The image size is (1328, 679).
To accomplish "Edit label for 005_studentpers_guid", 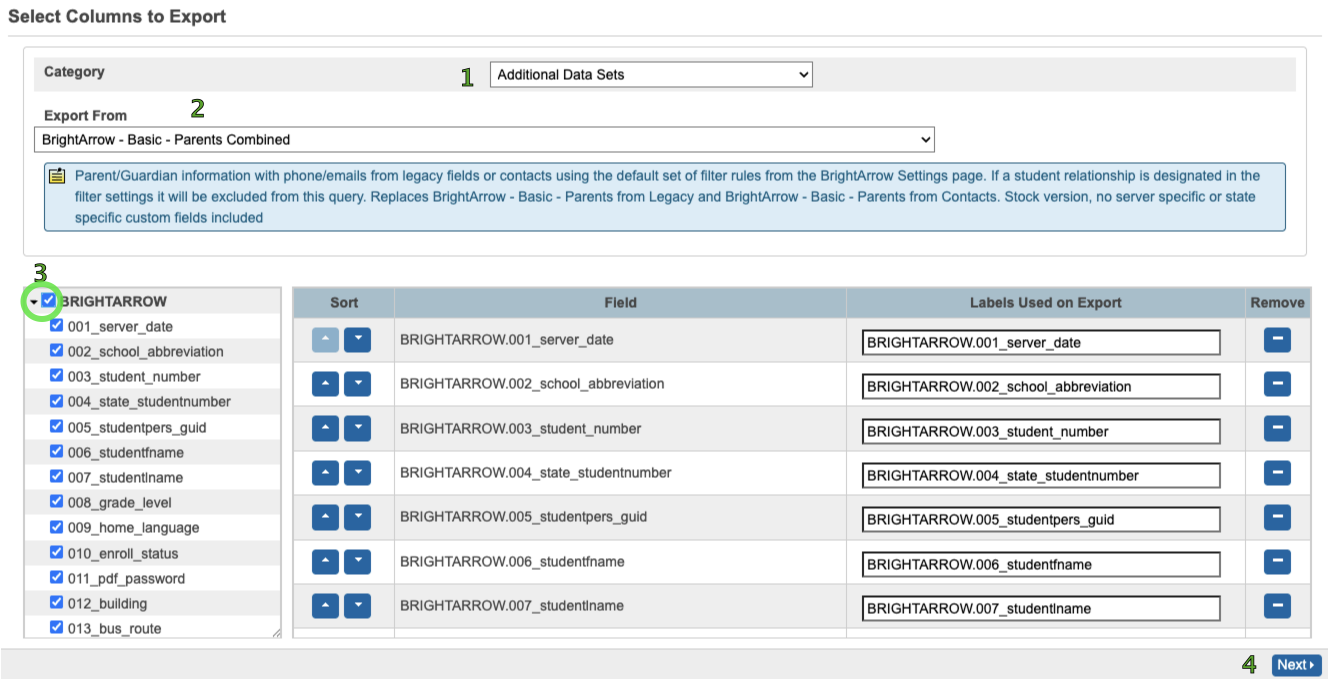I will click(x=1041, y=519).
